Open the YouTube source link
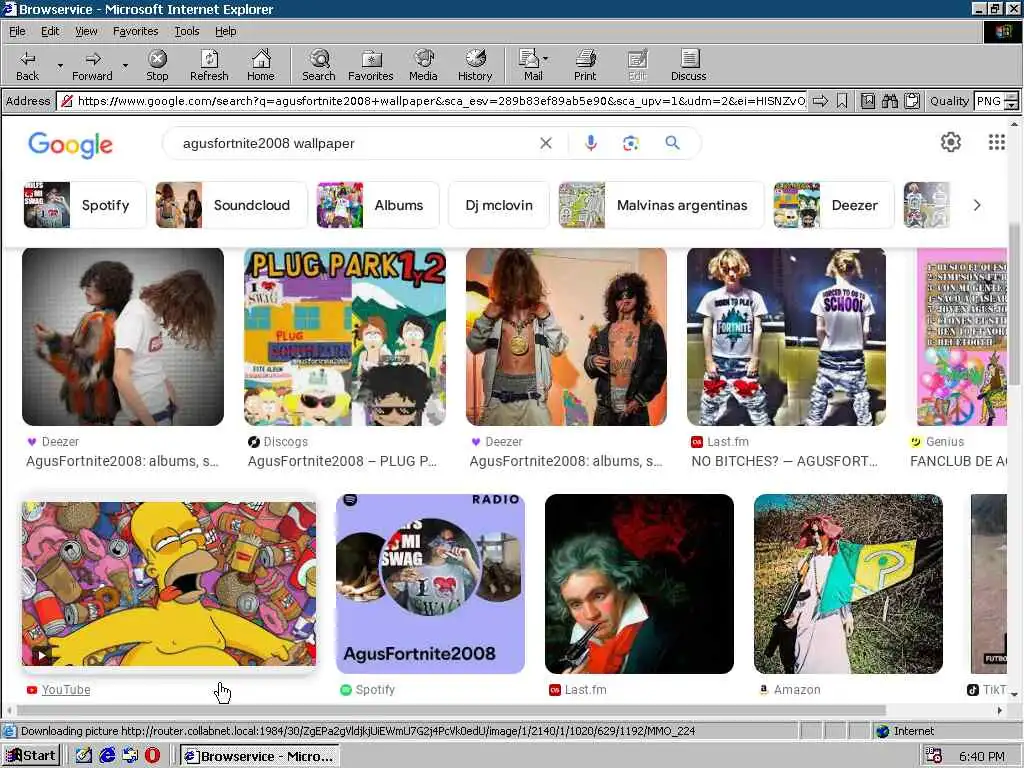The height and width of the screenshot is (768, 1024). 66,690
